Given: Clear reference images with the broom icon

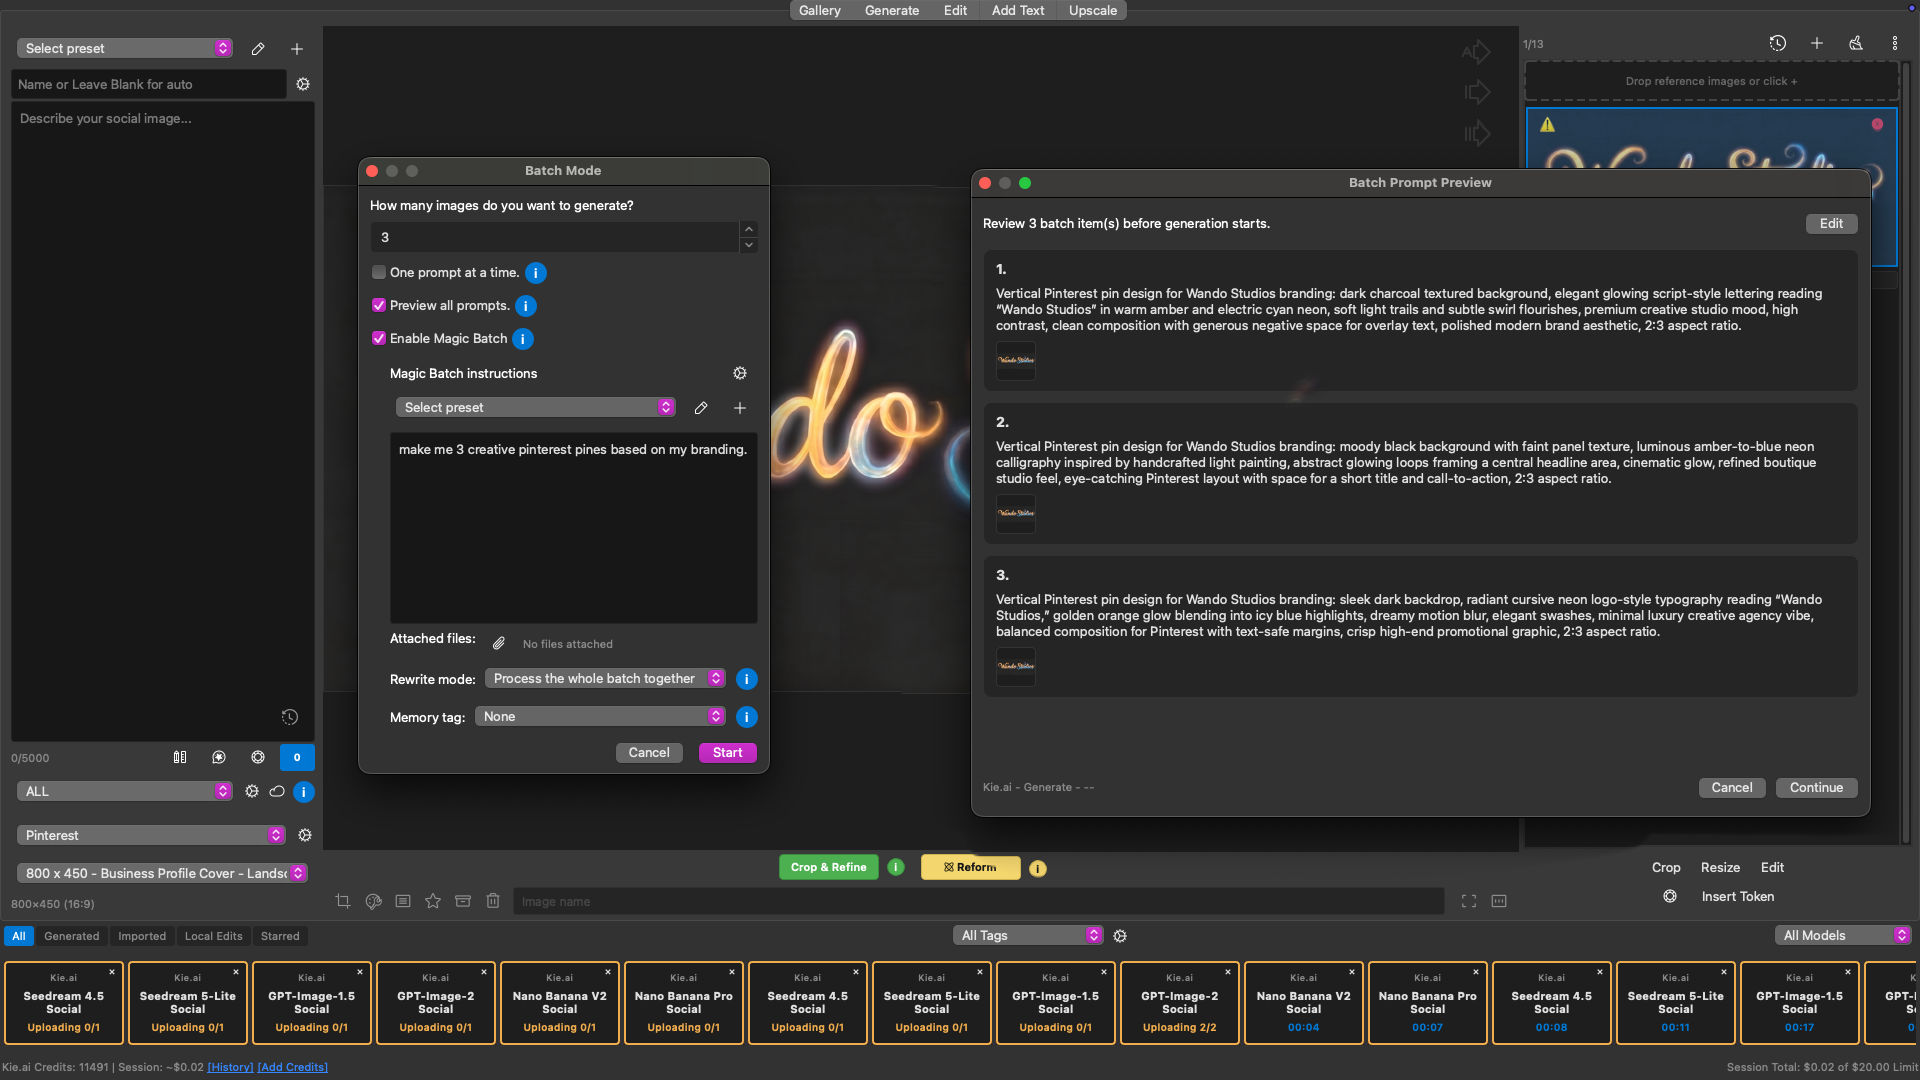Looking at the screenshot, I should [1856, 43].
